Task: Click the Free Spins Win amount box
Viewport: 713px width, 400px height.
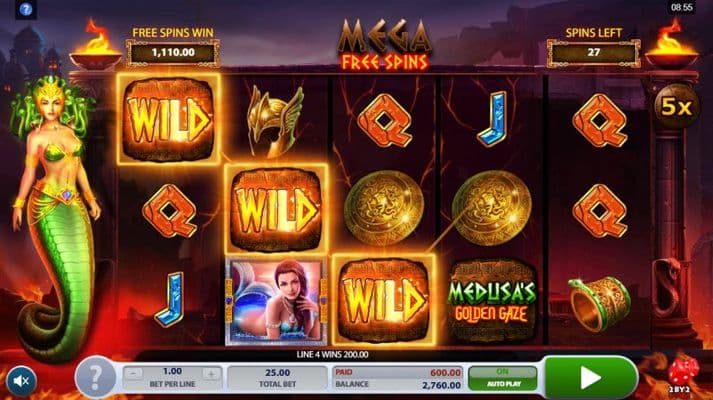Action: click(173, 53)
